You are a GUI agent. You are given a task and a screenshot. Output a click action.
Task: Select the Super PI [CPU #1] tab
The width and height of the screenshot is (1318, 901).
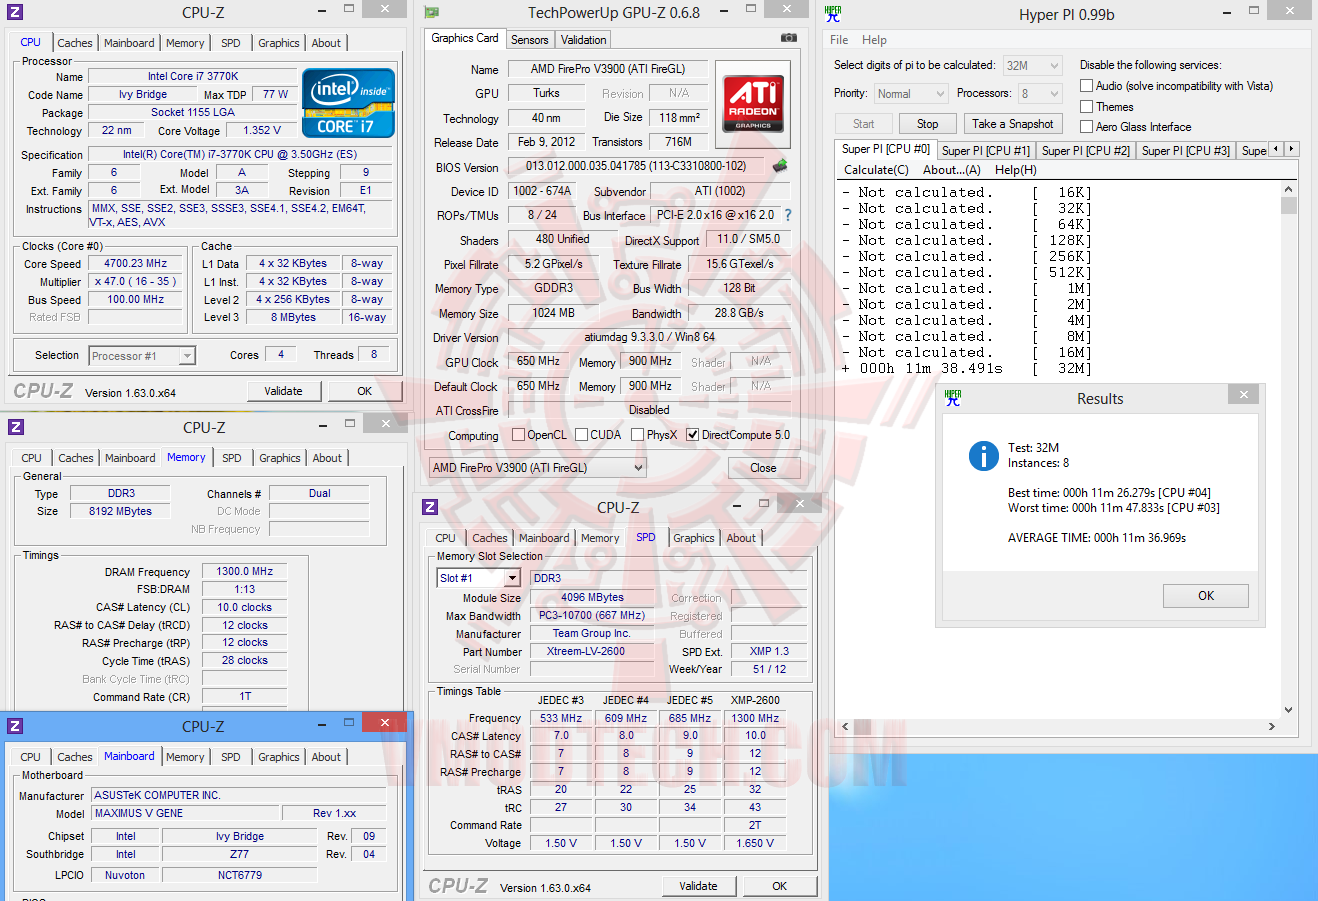(986, 151)
